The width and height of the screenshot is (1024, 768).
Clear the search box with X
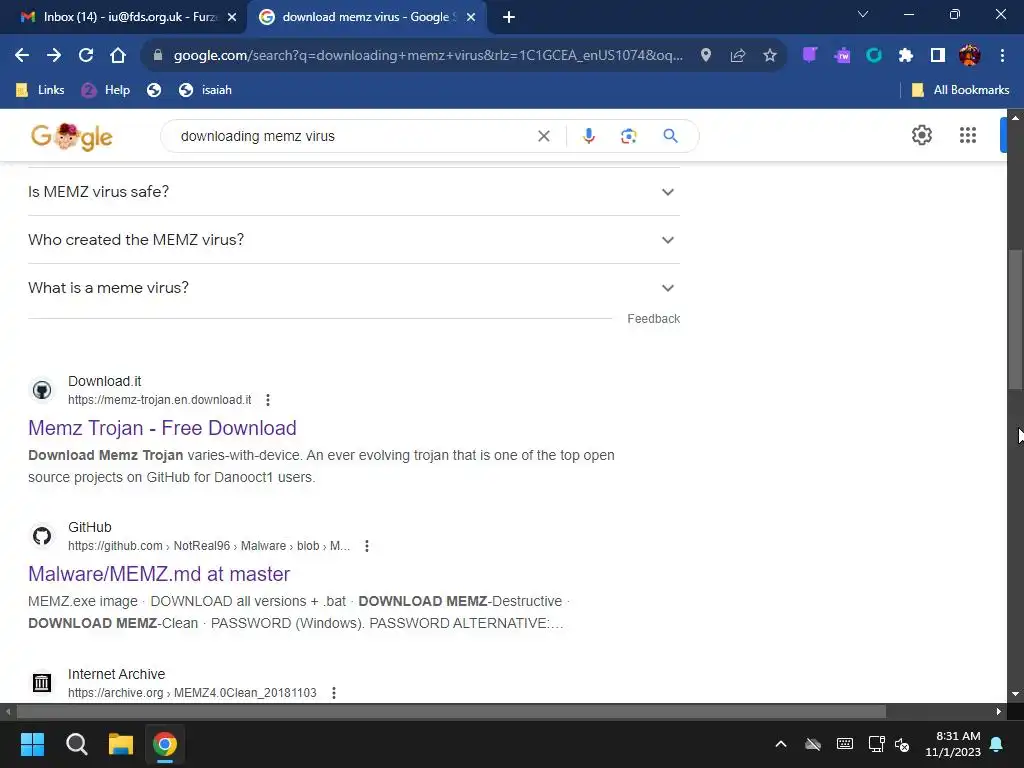point(543,136)
